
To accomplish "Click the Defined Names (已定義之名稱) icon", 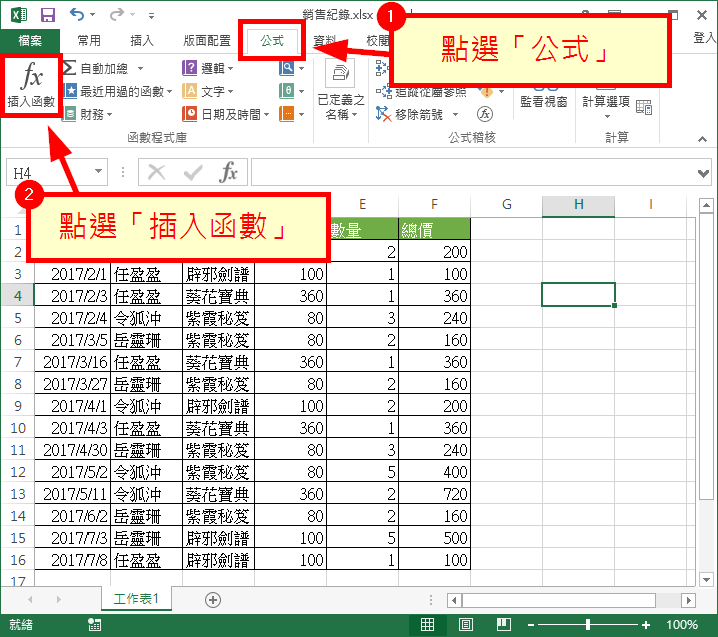I will pyautogui.click(x=340, y=73).
